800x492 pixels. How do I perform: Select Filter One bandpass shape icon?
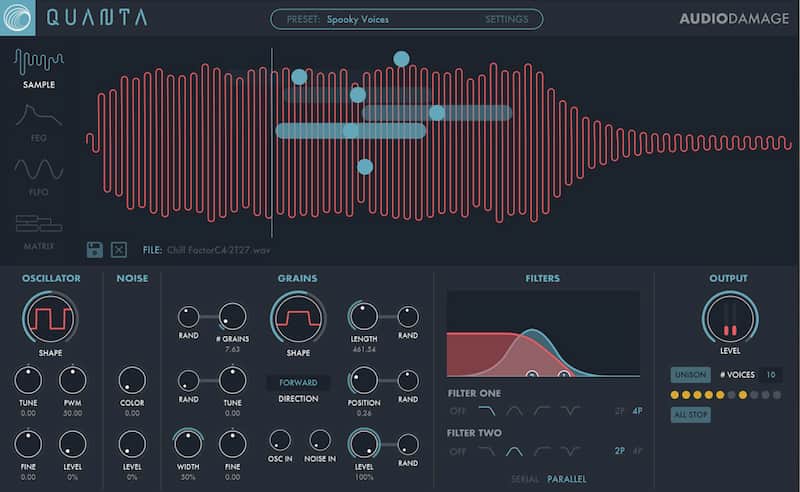514,410
